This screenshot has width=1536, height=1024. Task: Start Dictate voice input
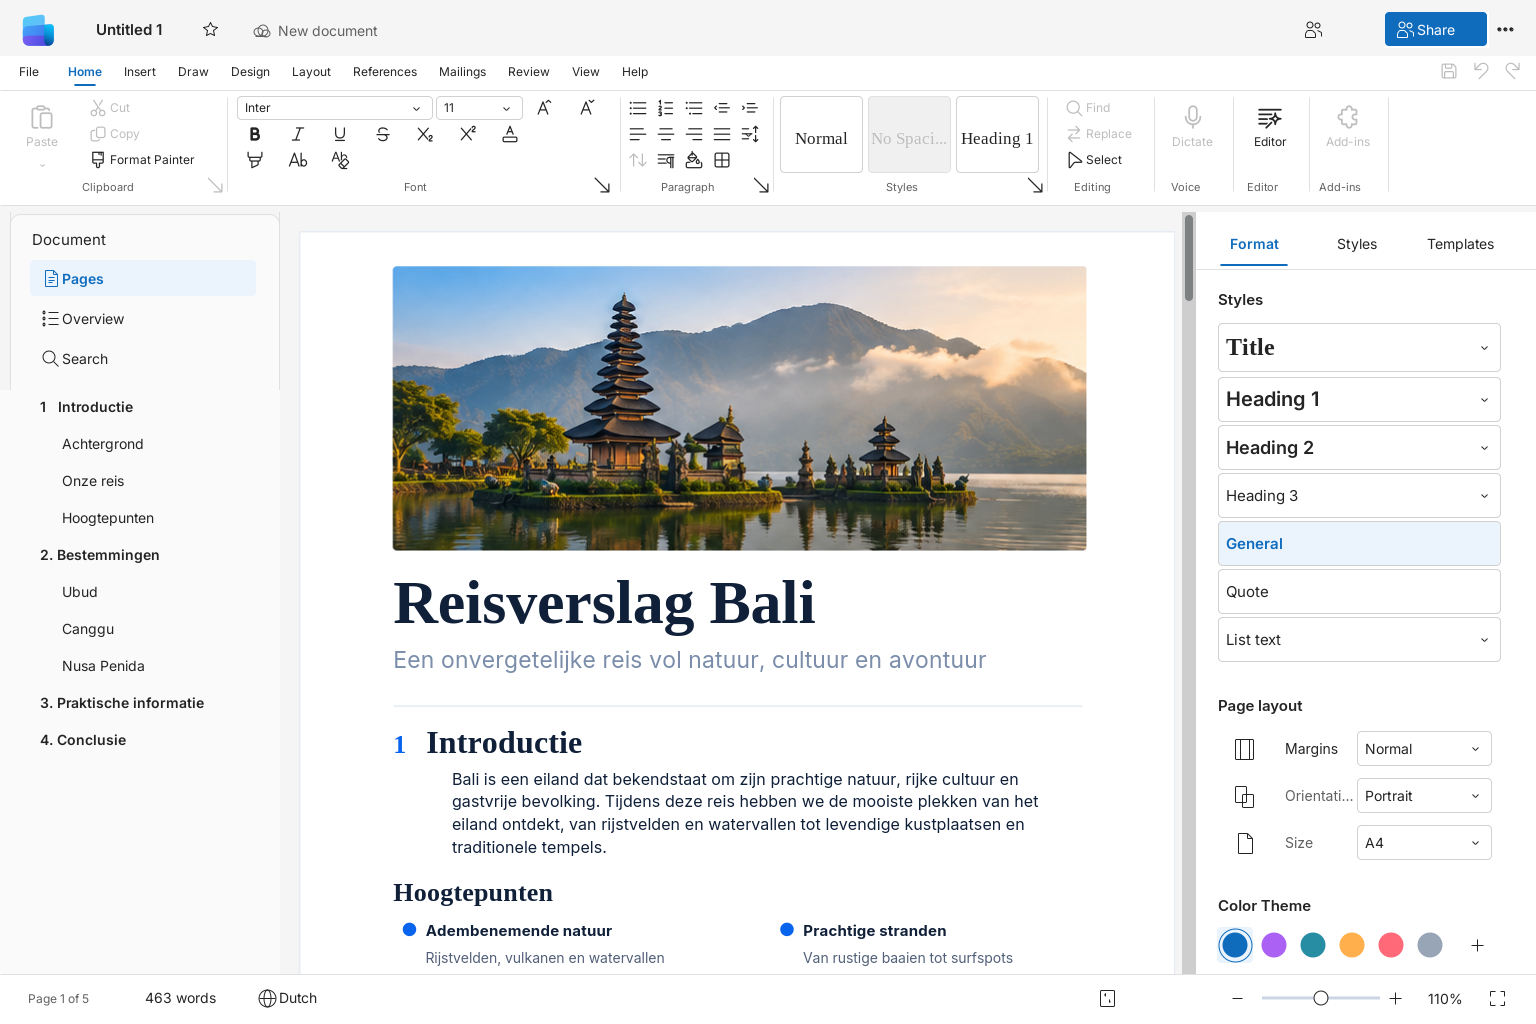[1192, 127]
